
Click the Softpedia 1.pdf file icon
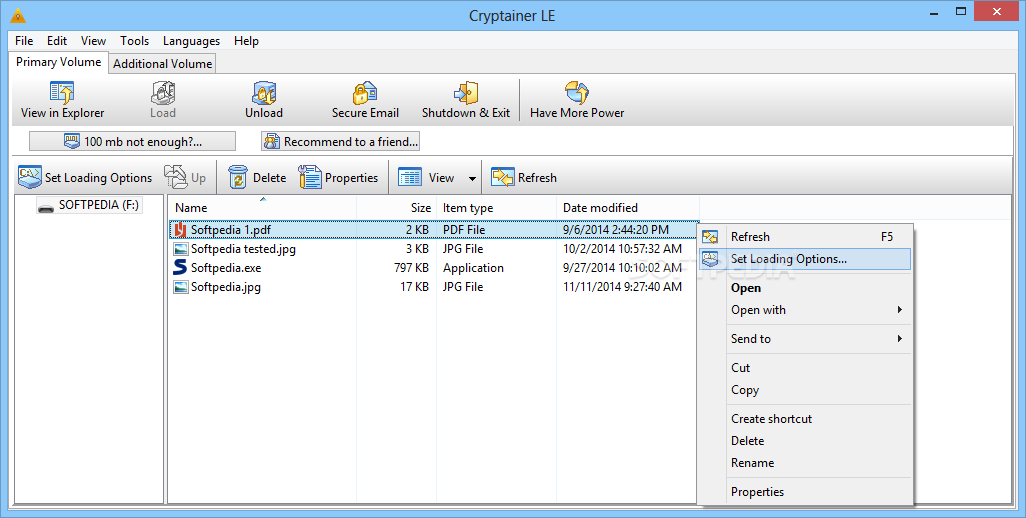[181, 230]
